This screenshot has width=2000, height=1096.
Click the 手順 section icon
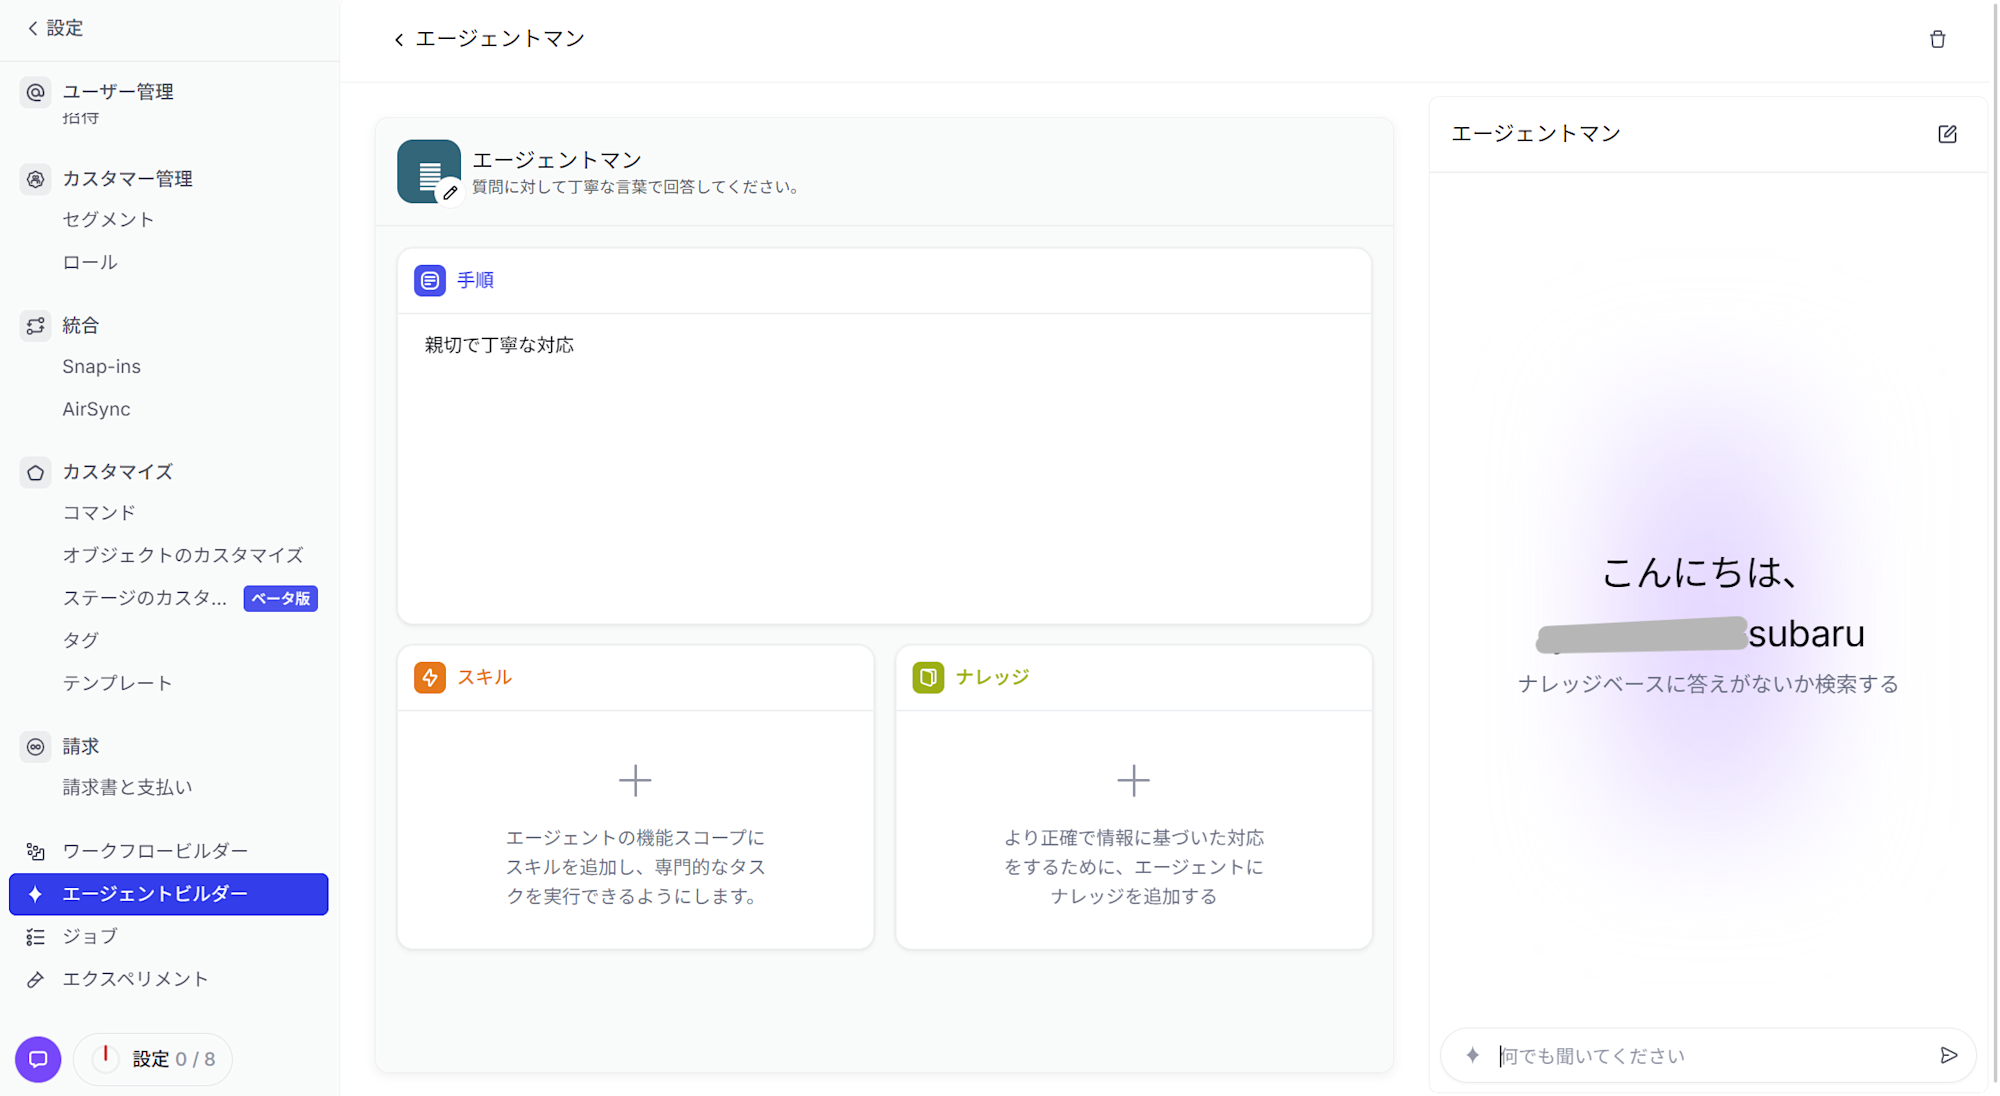(x=429, y=281)
